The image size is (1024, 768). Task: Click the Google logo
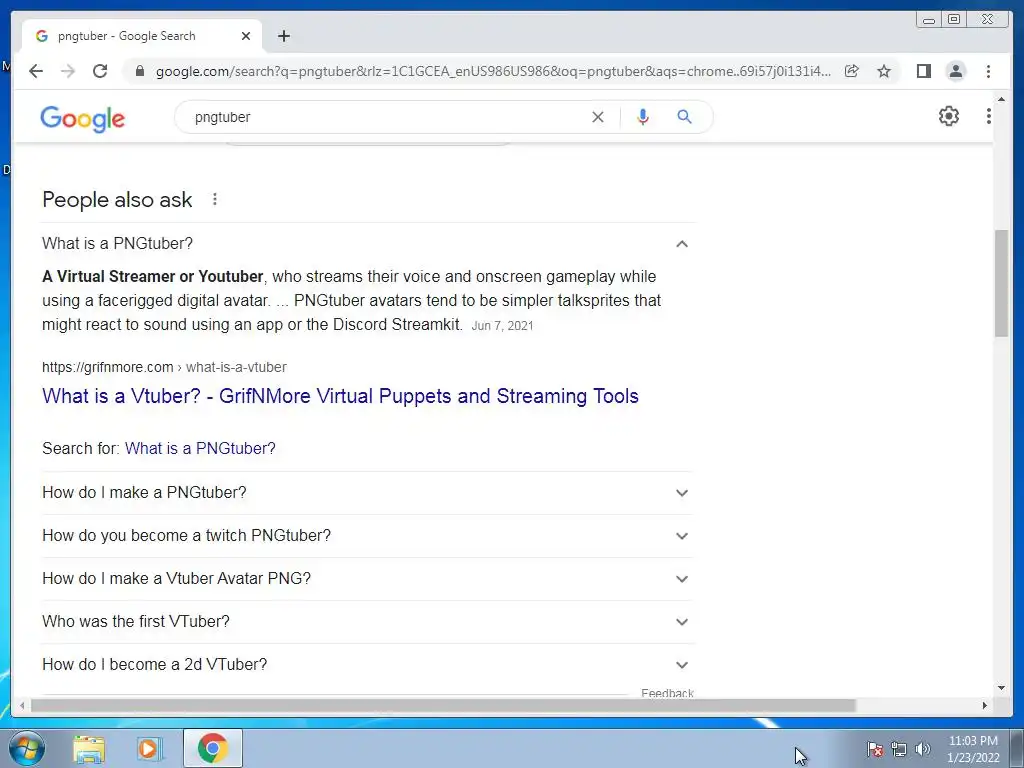click(82, 118)
